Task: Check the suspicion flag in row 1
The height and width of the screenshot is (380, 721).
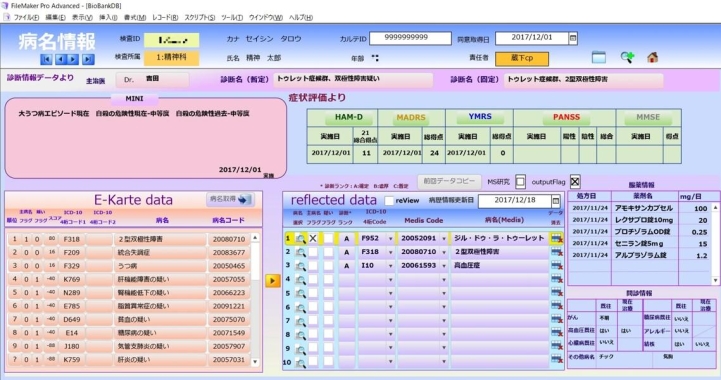Action: (x=328, y=238)
